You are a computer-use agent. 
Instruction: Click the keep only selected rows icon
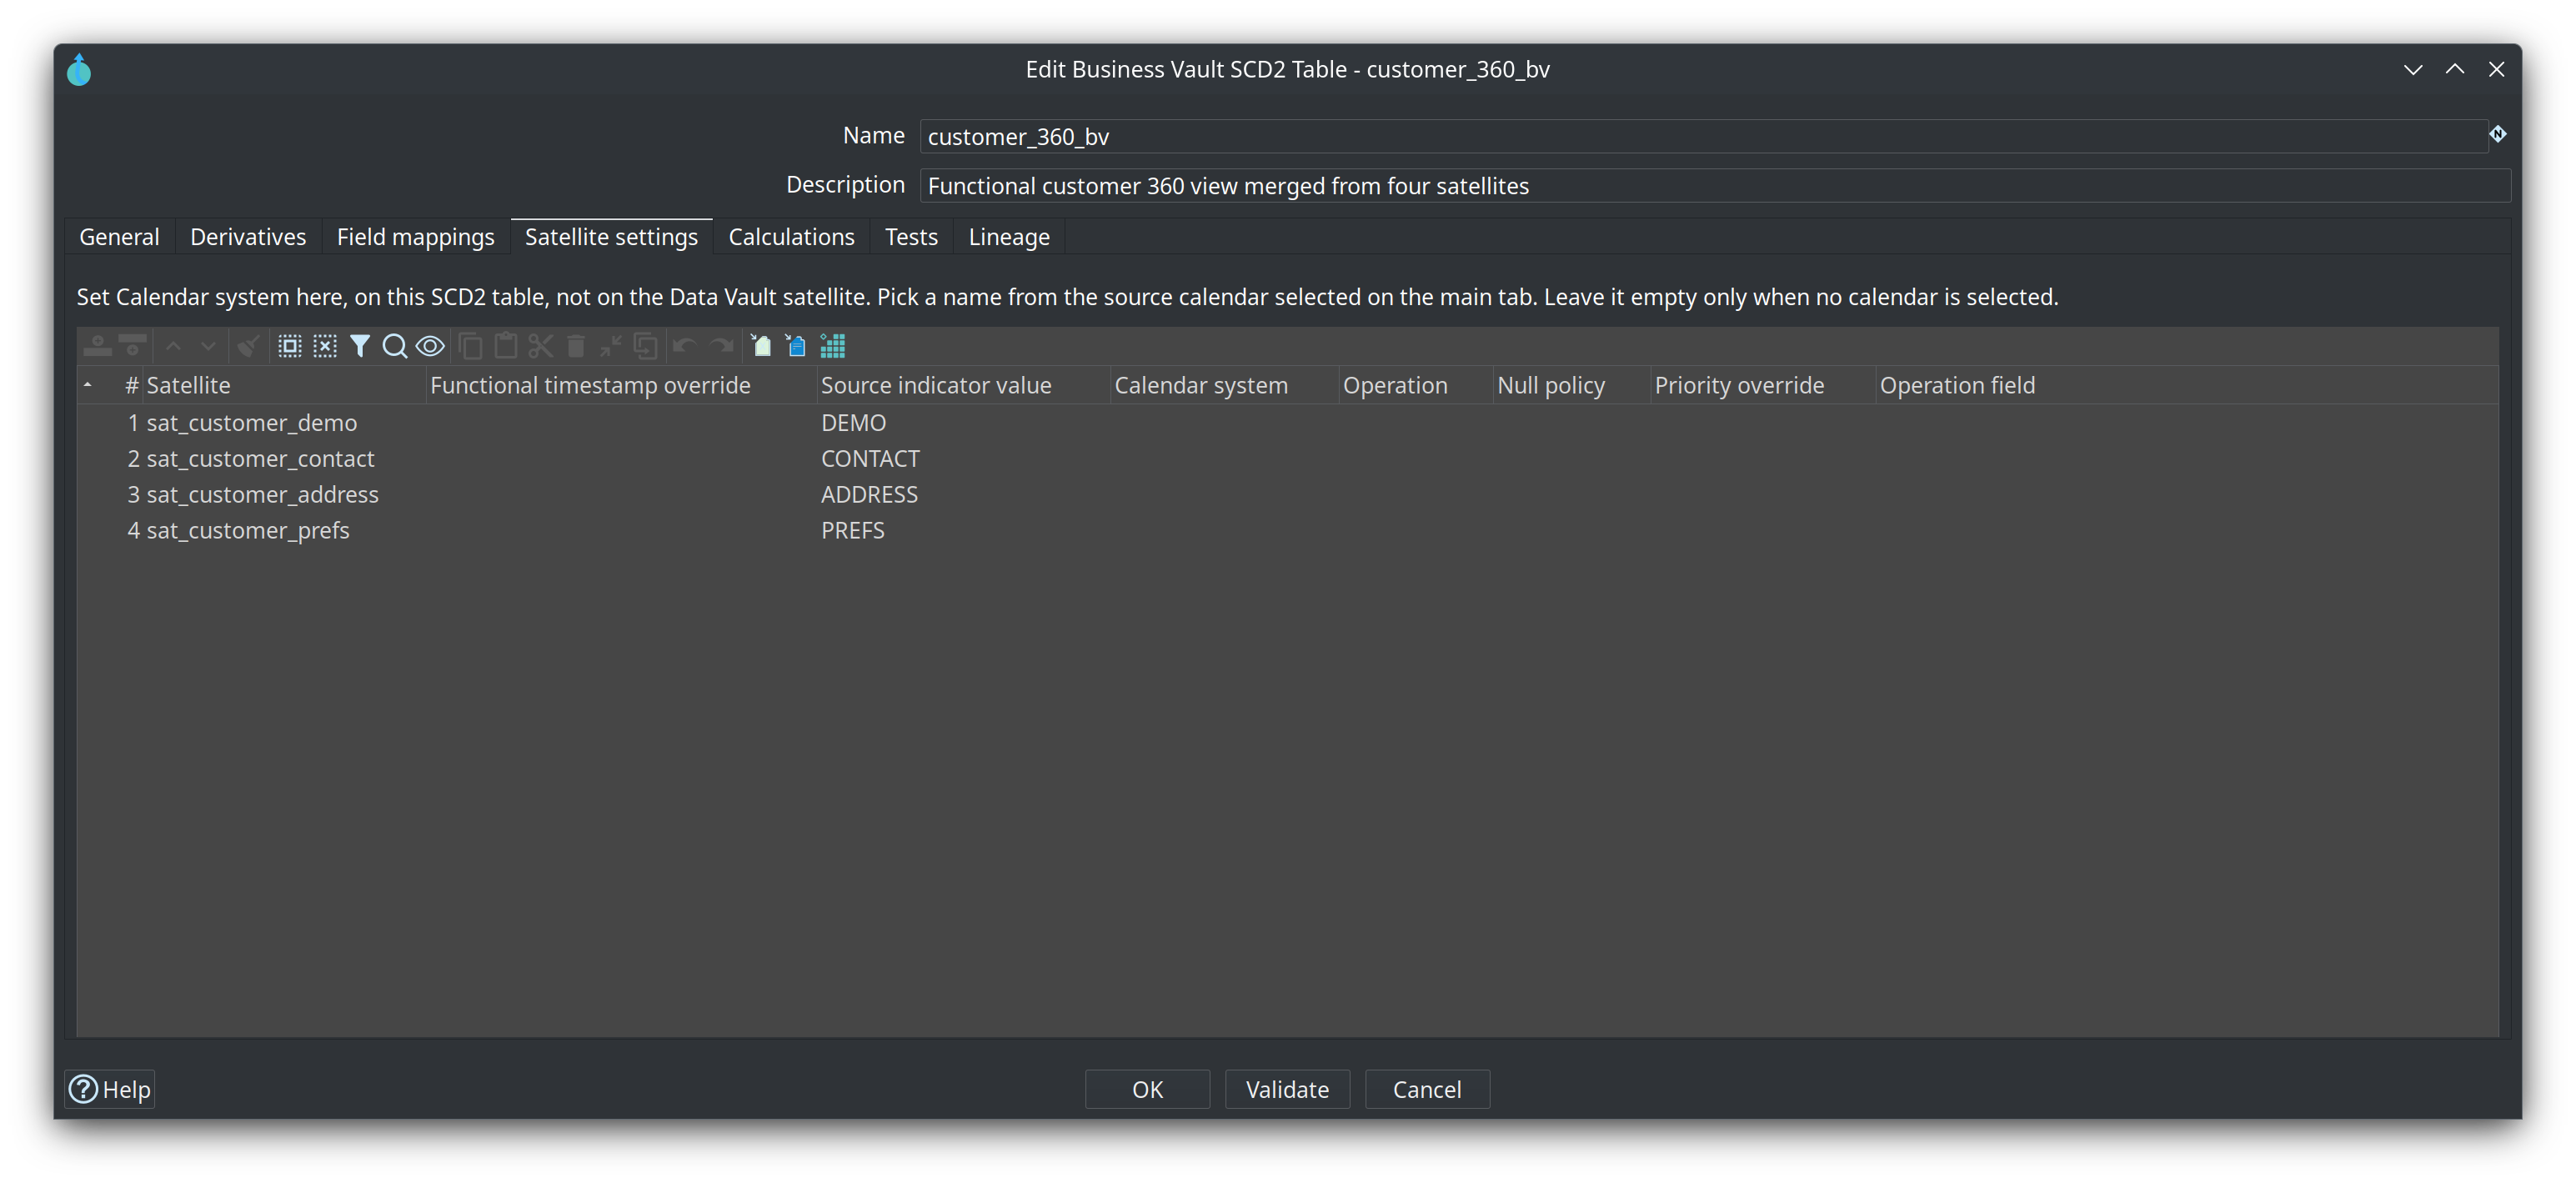tap(610, 346)
